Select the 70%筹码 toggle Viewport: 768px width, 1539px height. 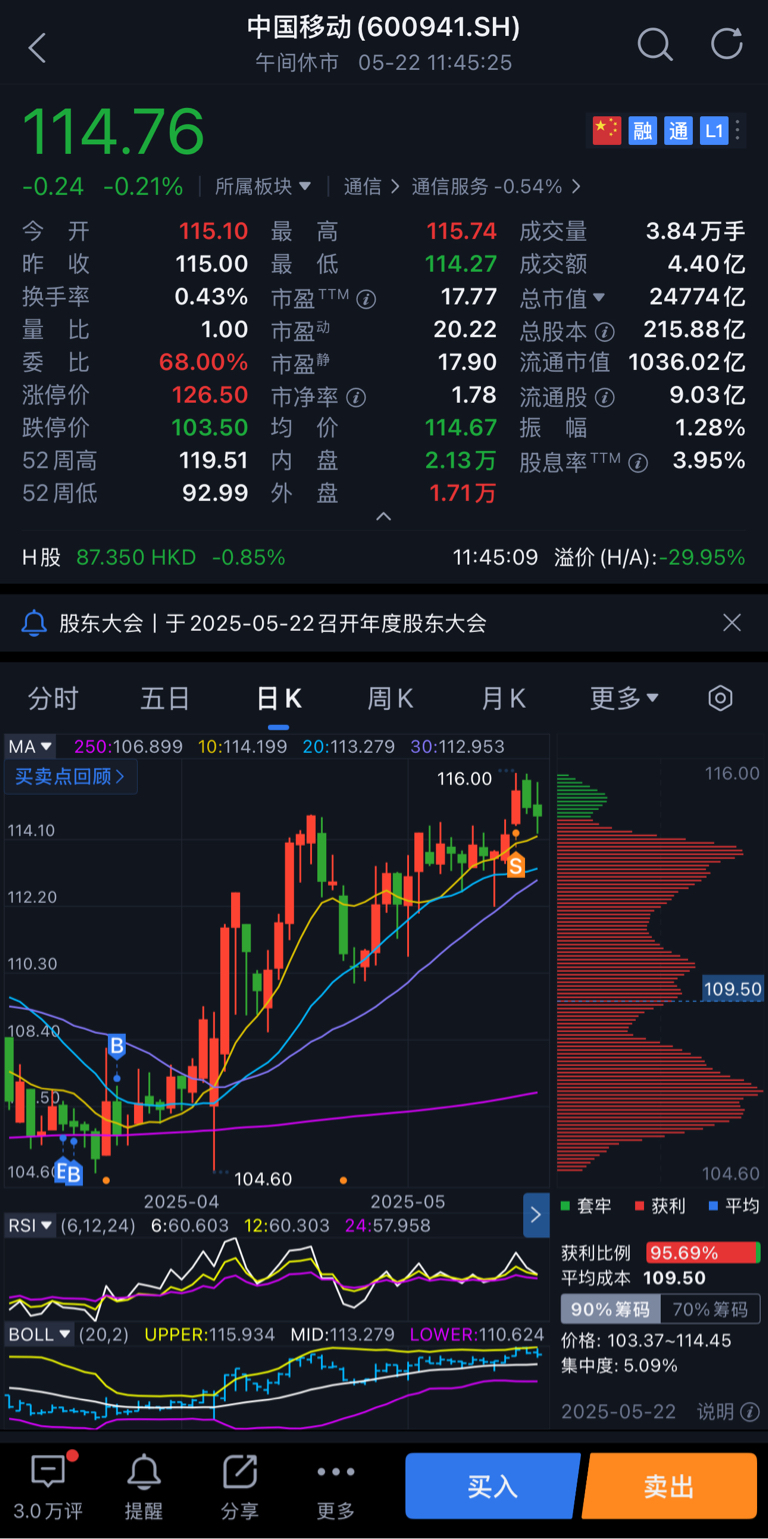coord(710,1309)
